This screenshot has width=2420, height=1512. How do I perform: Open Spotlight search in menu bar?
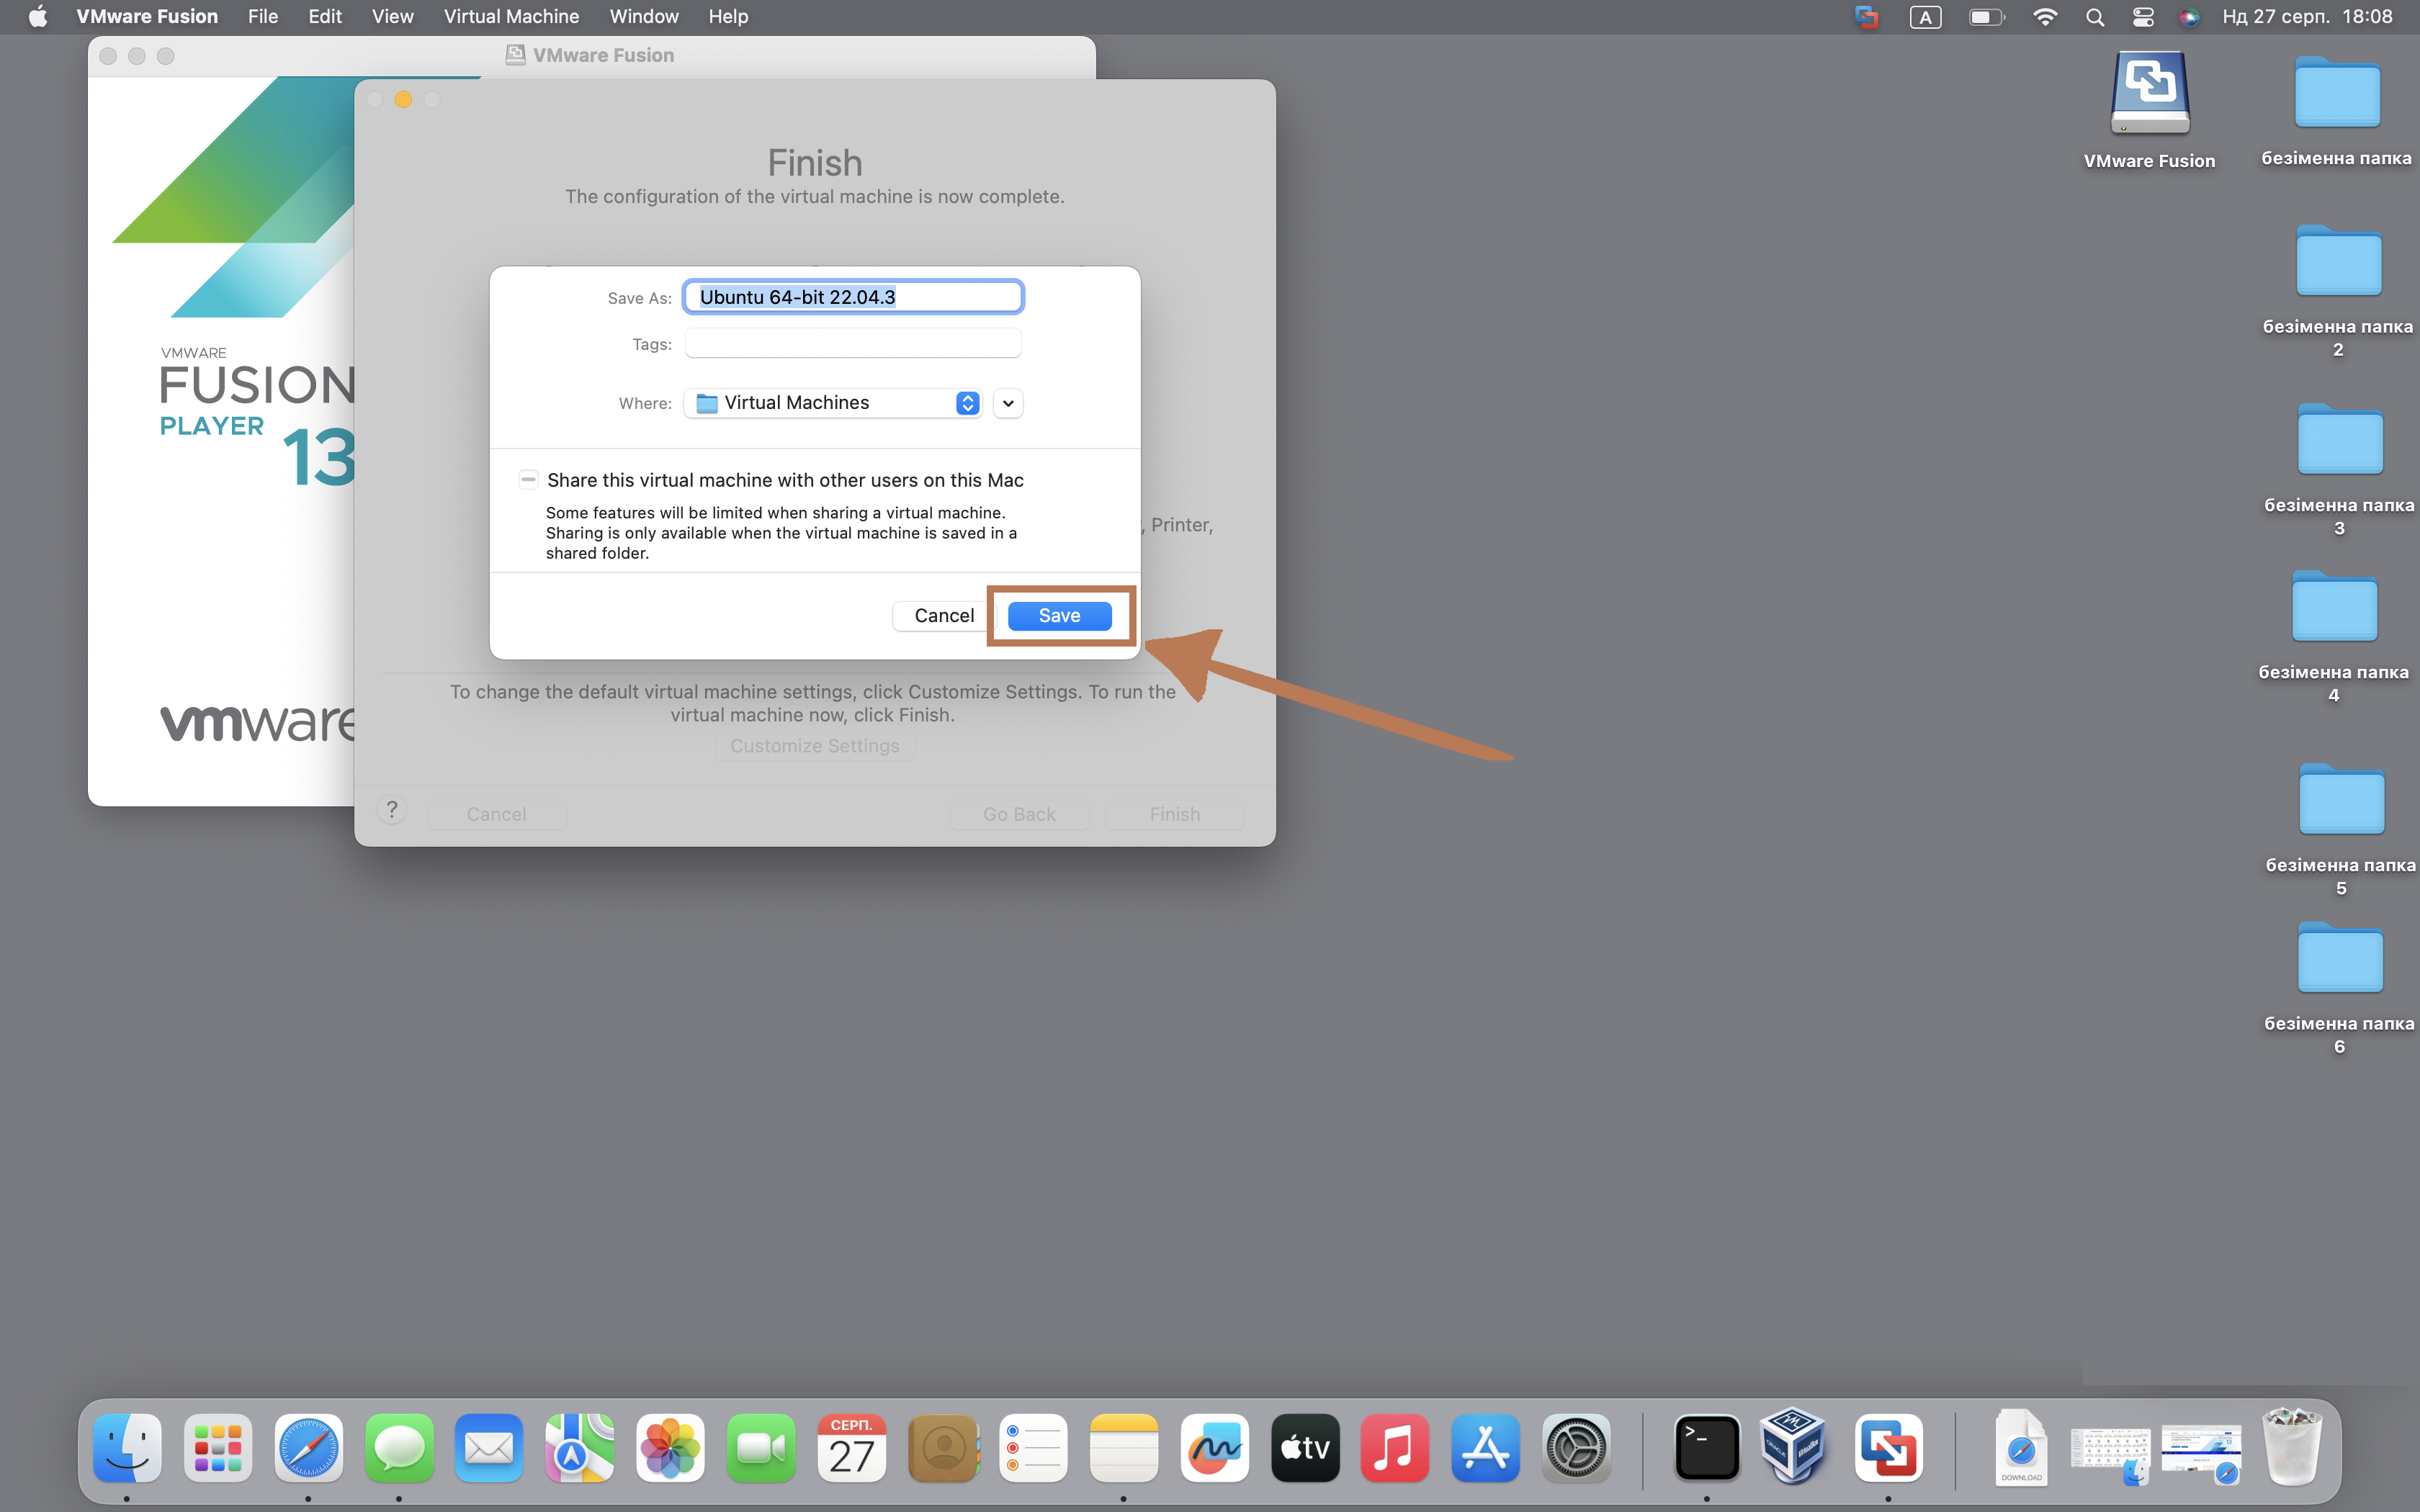(x=2095, y=16)
